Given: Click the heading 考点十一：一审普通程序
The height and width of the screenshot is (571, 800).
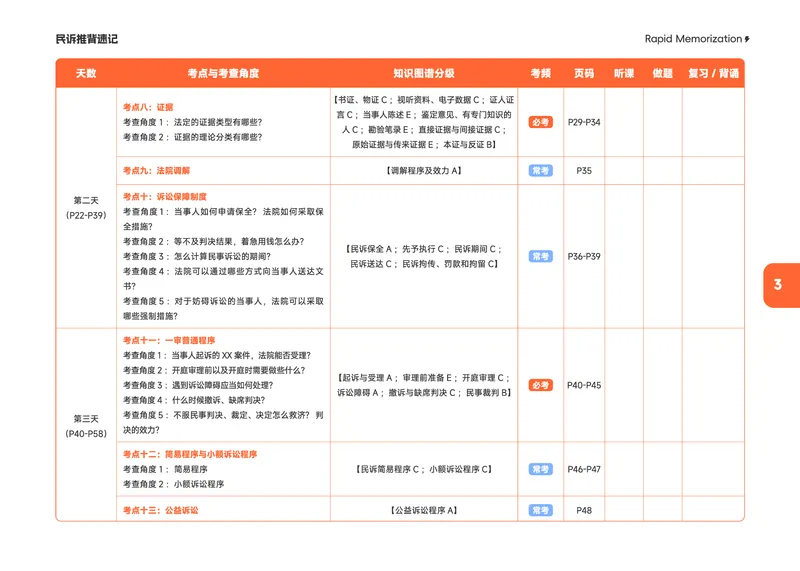Looking at the screenshot, I should coord(169,340).
